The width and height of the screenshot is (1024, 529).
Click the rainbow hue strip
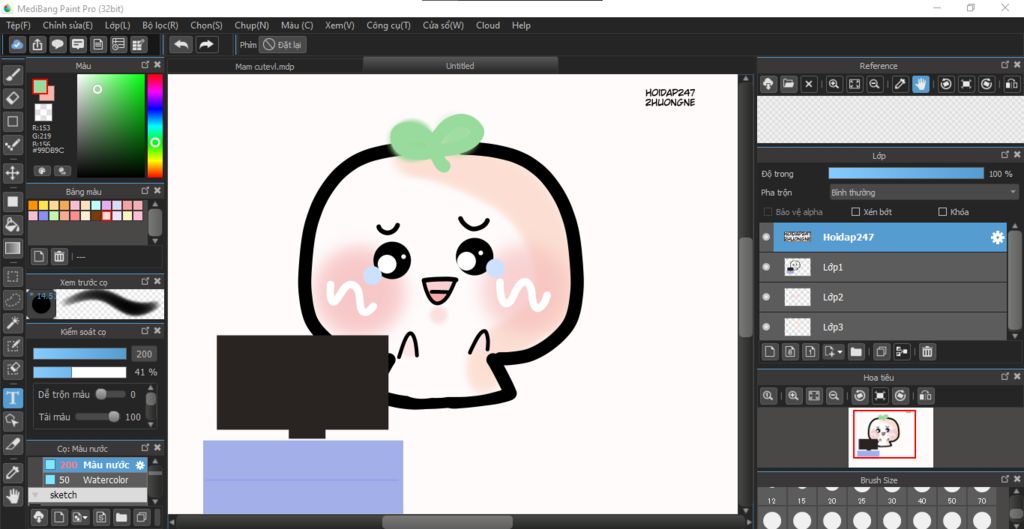point(155,125)
